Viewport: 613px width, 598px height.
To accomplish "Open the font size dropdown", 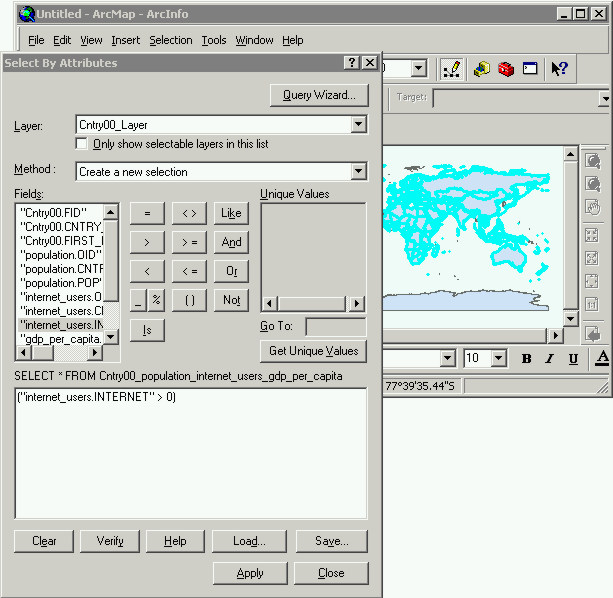I will pyautogui.click(x=500, y=358).
